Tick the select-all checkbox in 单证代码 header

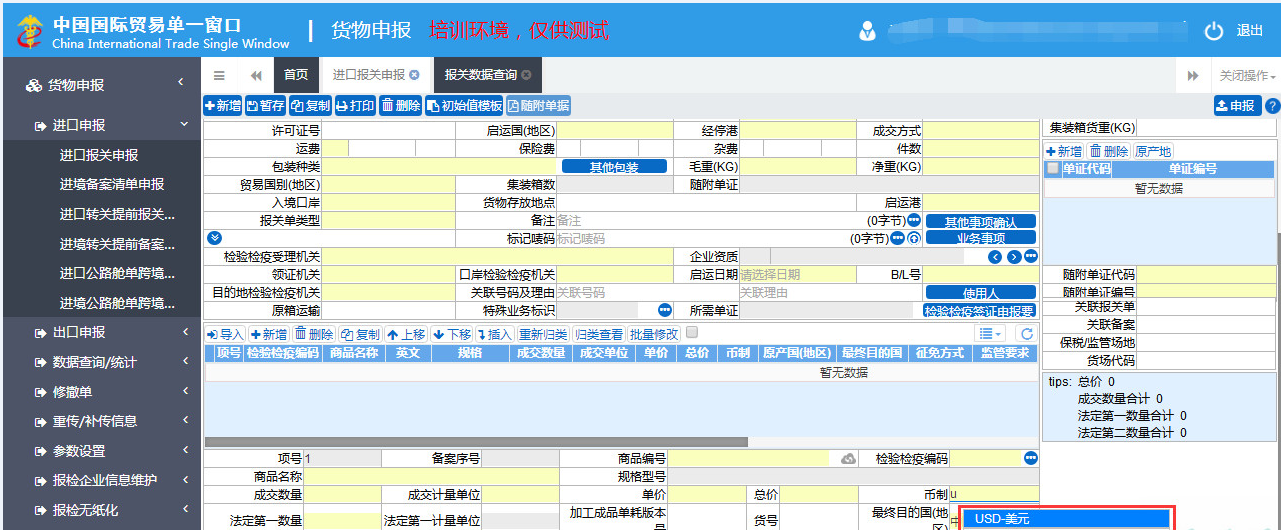[x=1052, y=169]
